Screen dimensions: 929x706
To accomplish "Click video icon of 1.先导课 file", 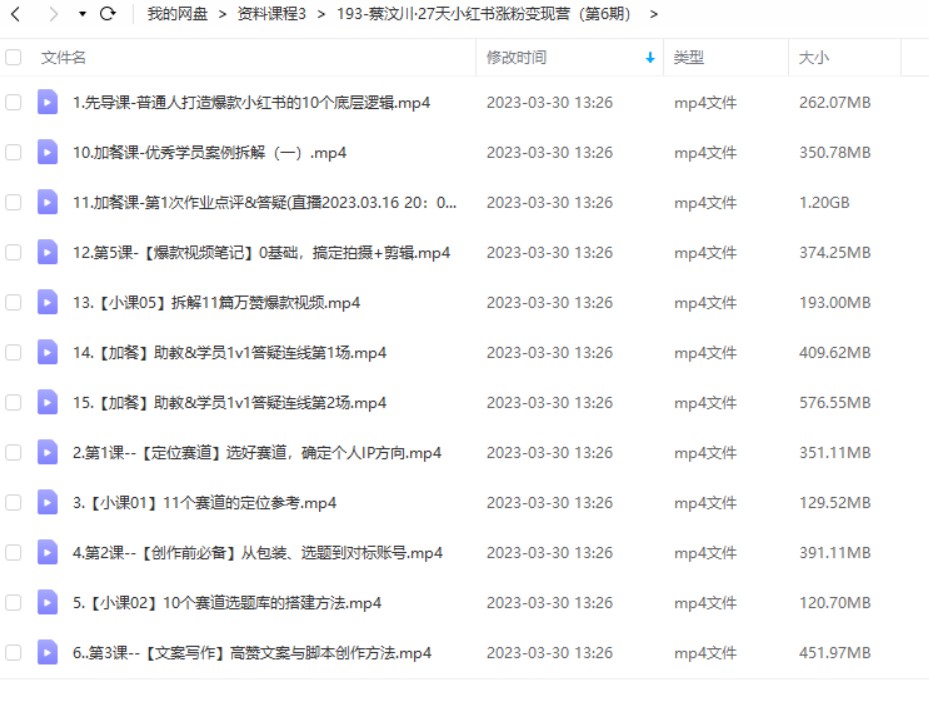I will tap(47, 102).
